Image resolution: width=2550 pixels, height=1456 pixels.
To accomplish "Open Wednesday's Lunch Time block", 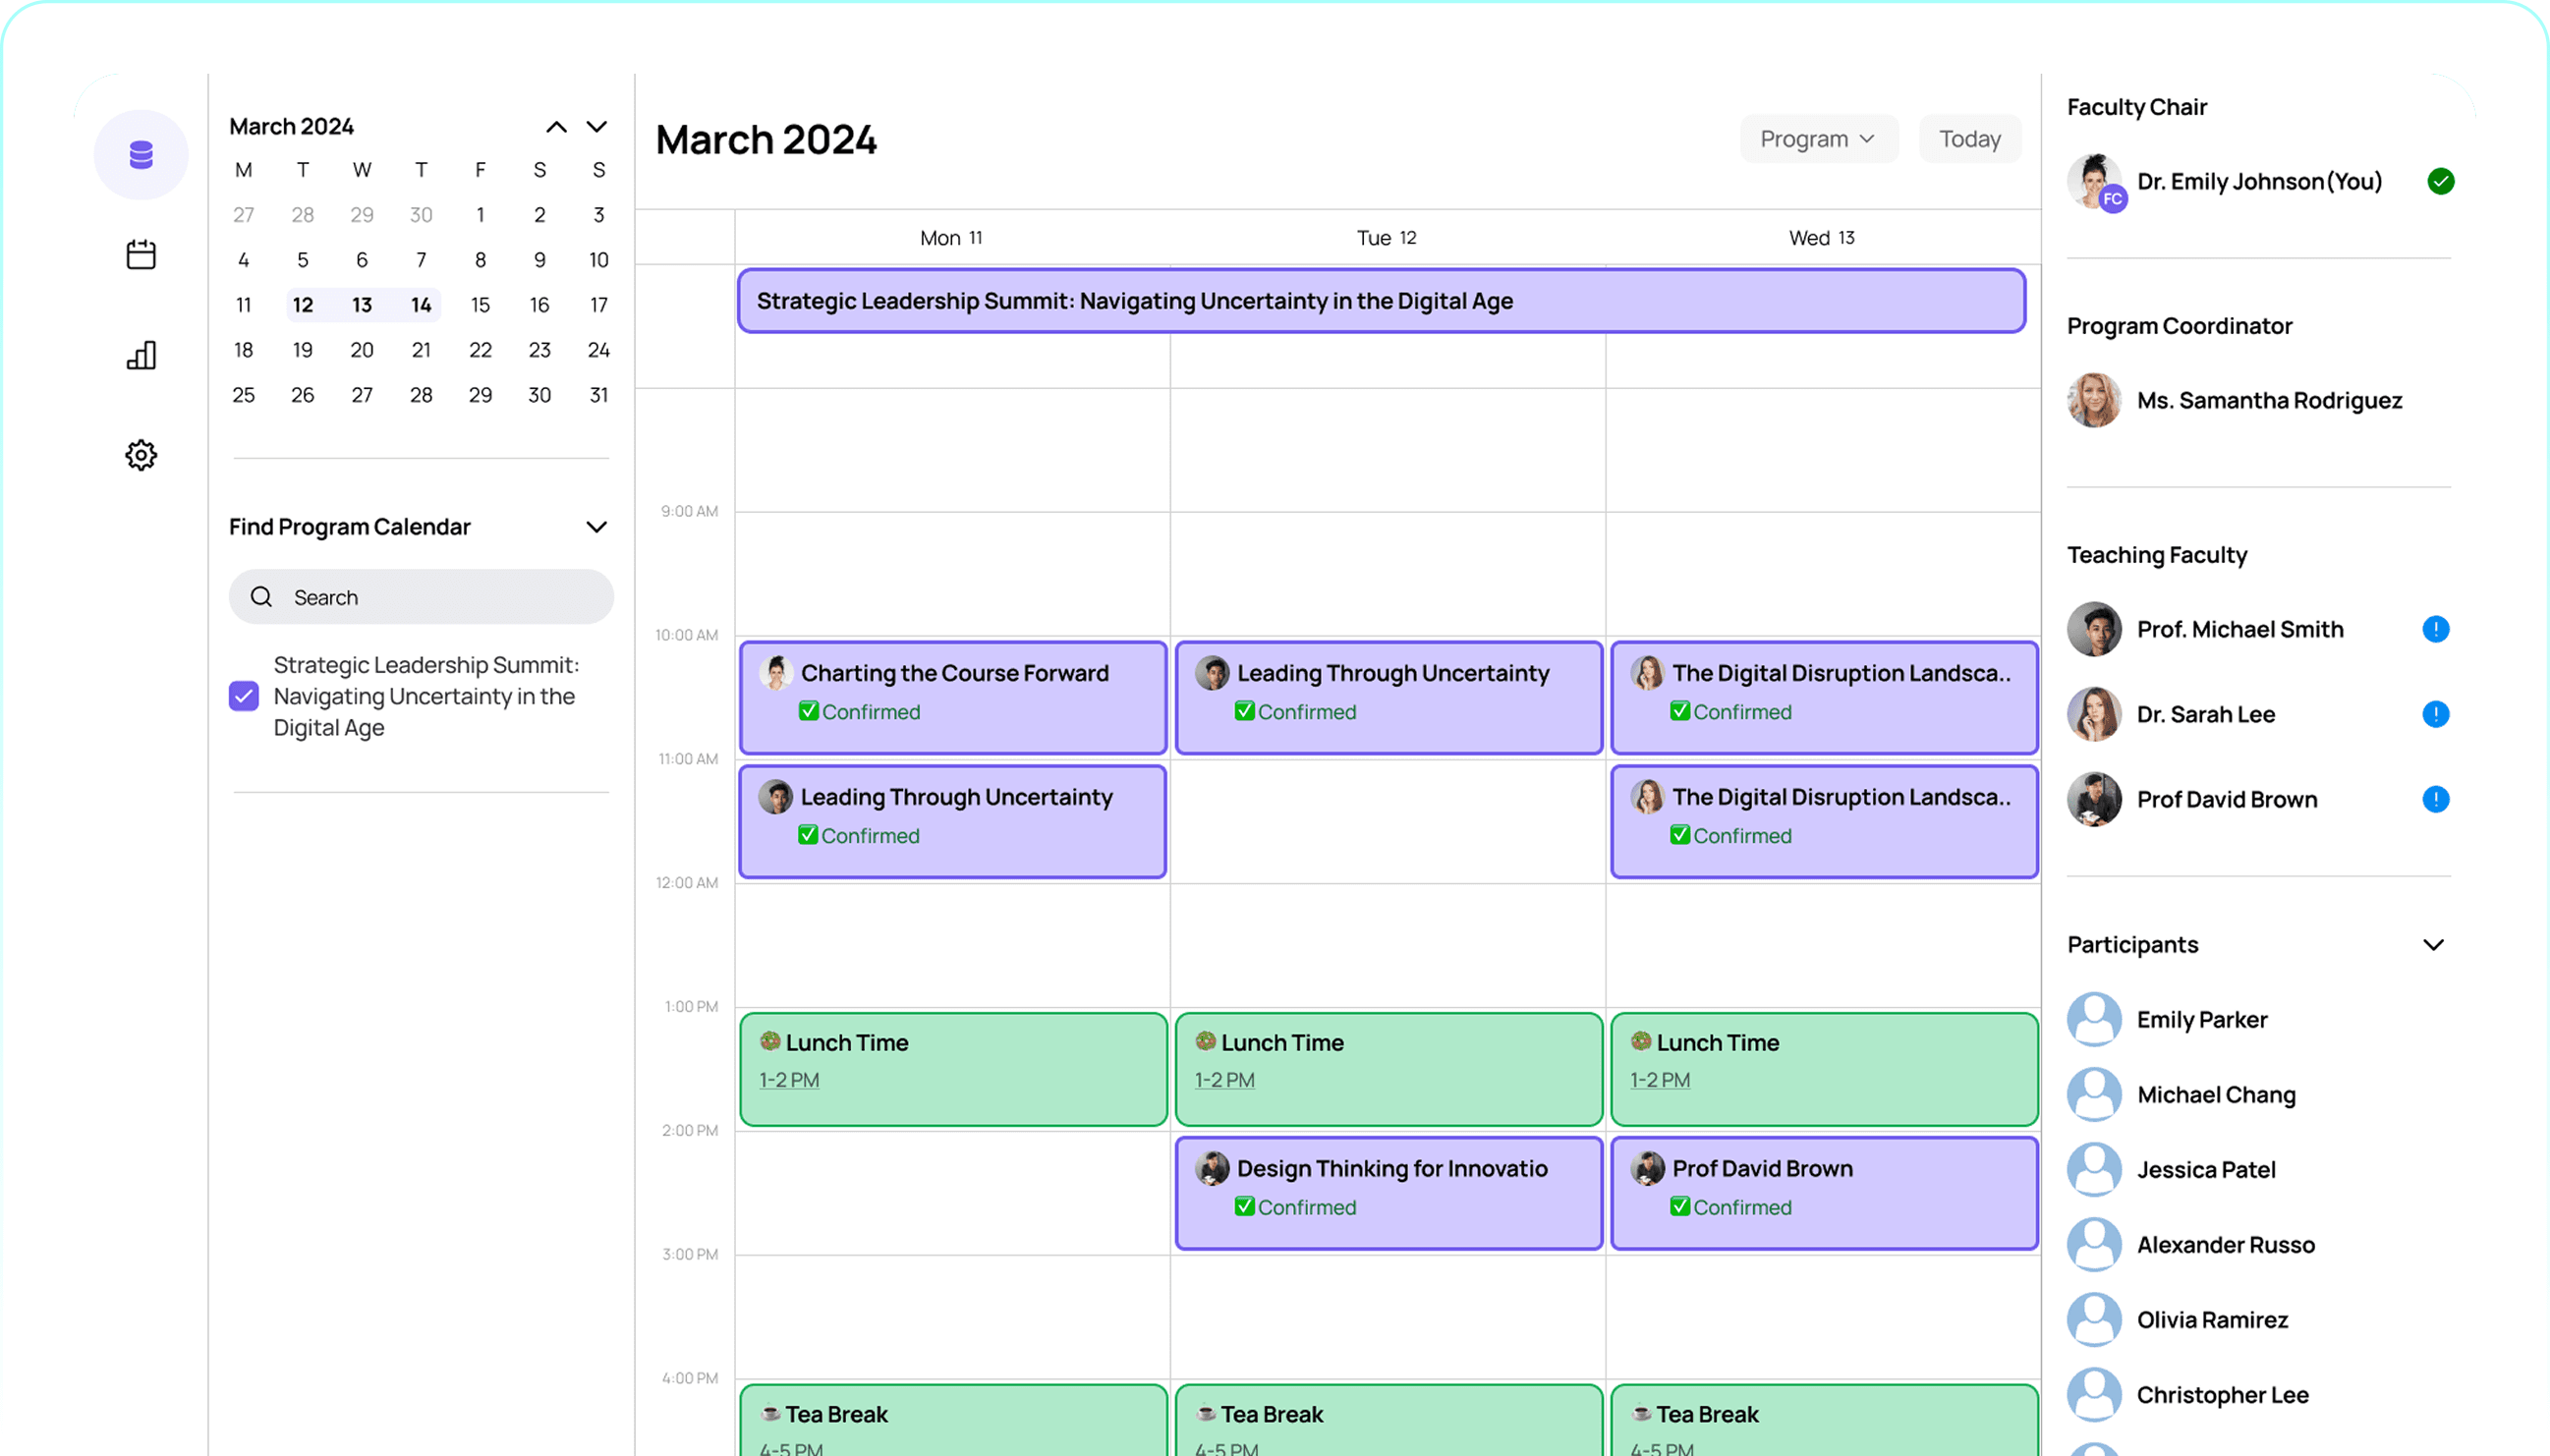I will (1825, 1069).
